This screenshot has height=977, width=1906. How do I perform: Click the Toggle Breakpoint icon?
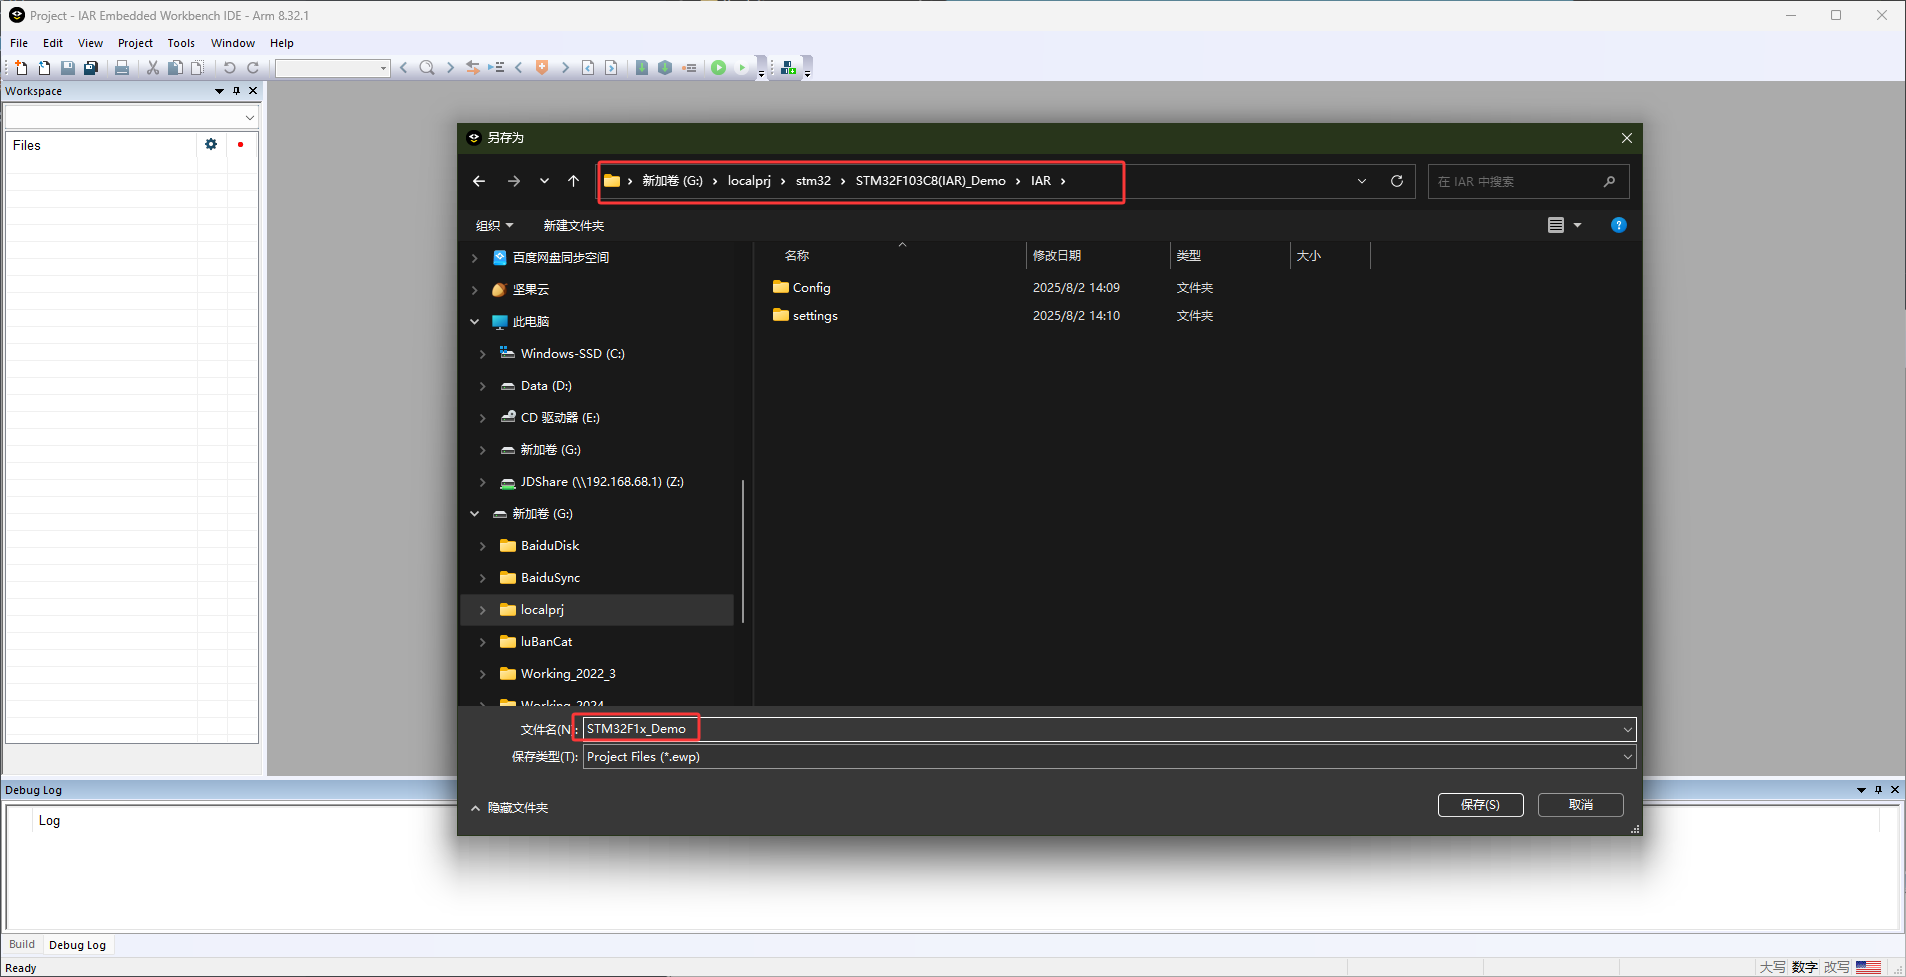coord(689,68)
